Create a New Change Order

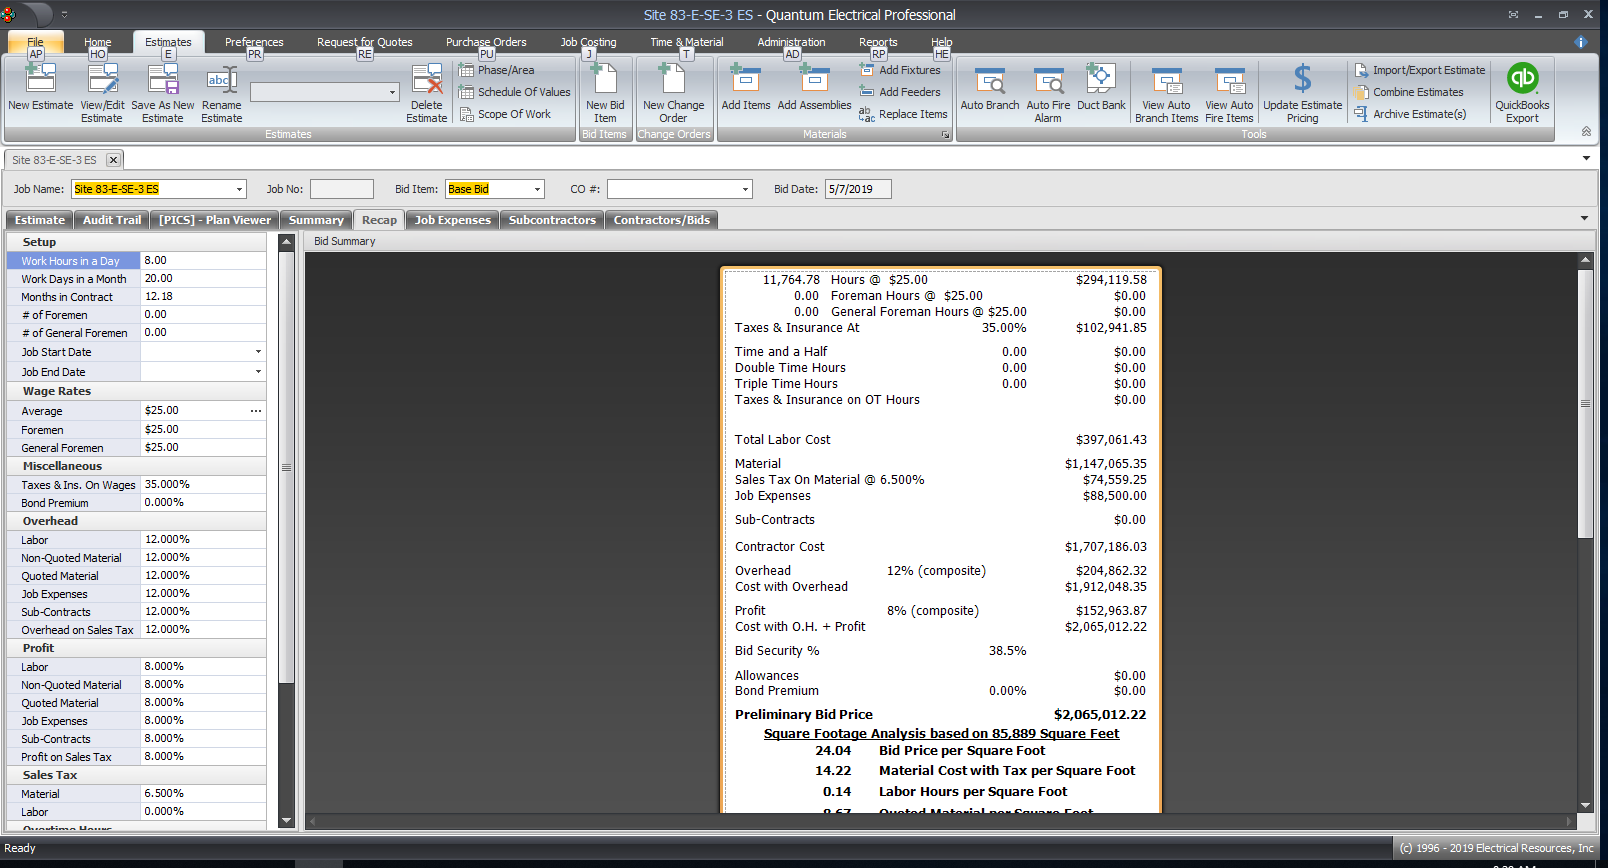pos(673,80)
